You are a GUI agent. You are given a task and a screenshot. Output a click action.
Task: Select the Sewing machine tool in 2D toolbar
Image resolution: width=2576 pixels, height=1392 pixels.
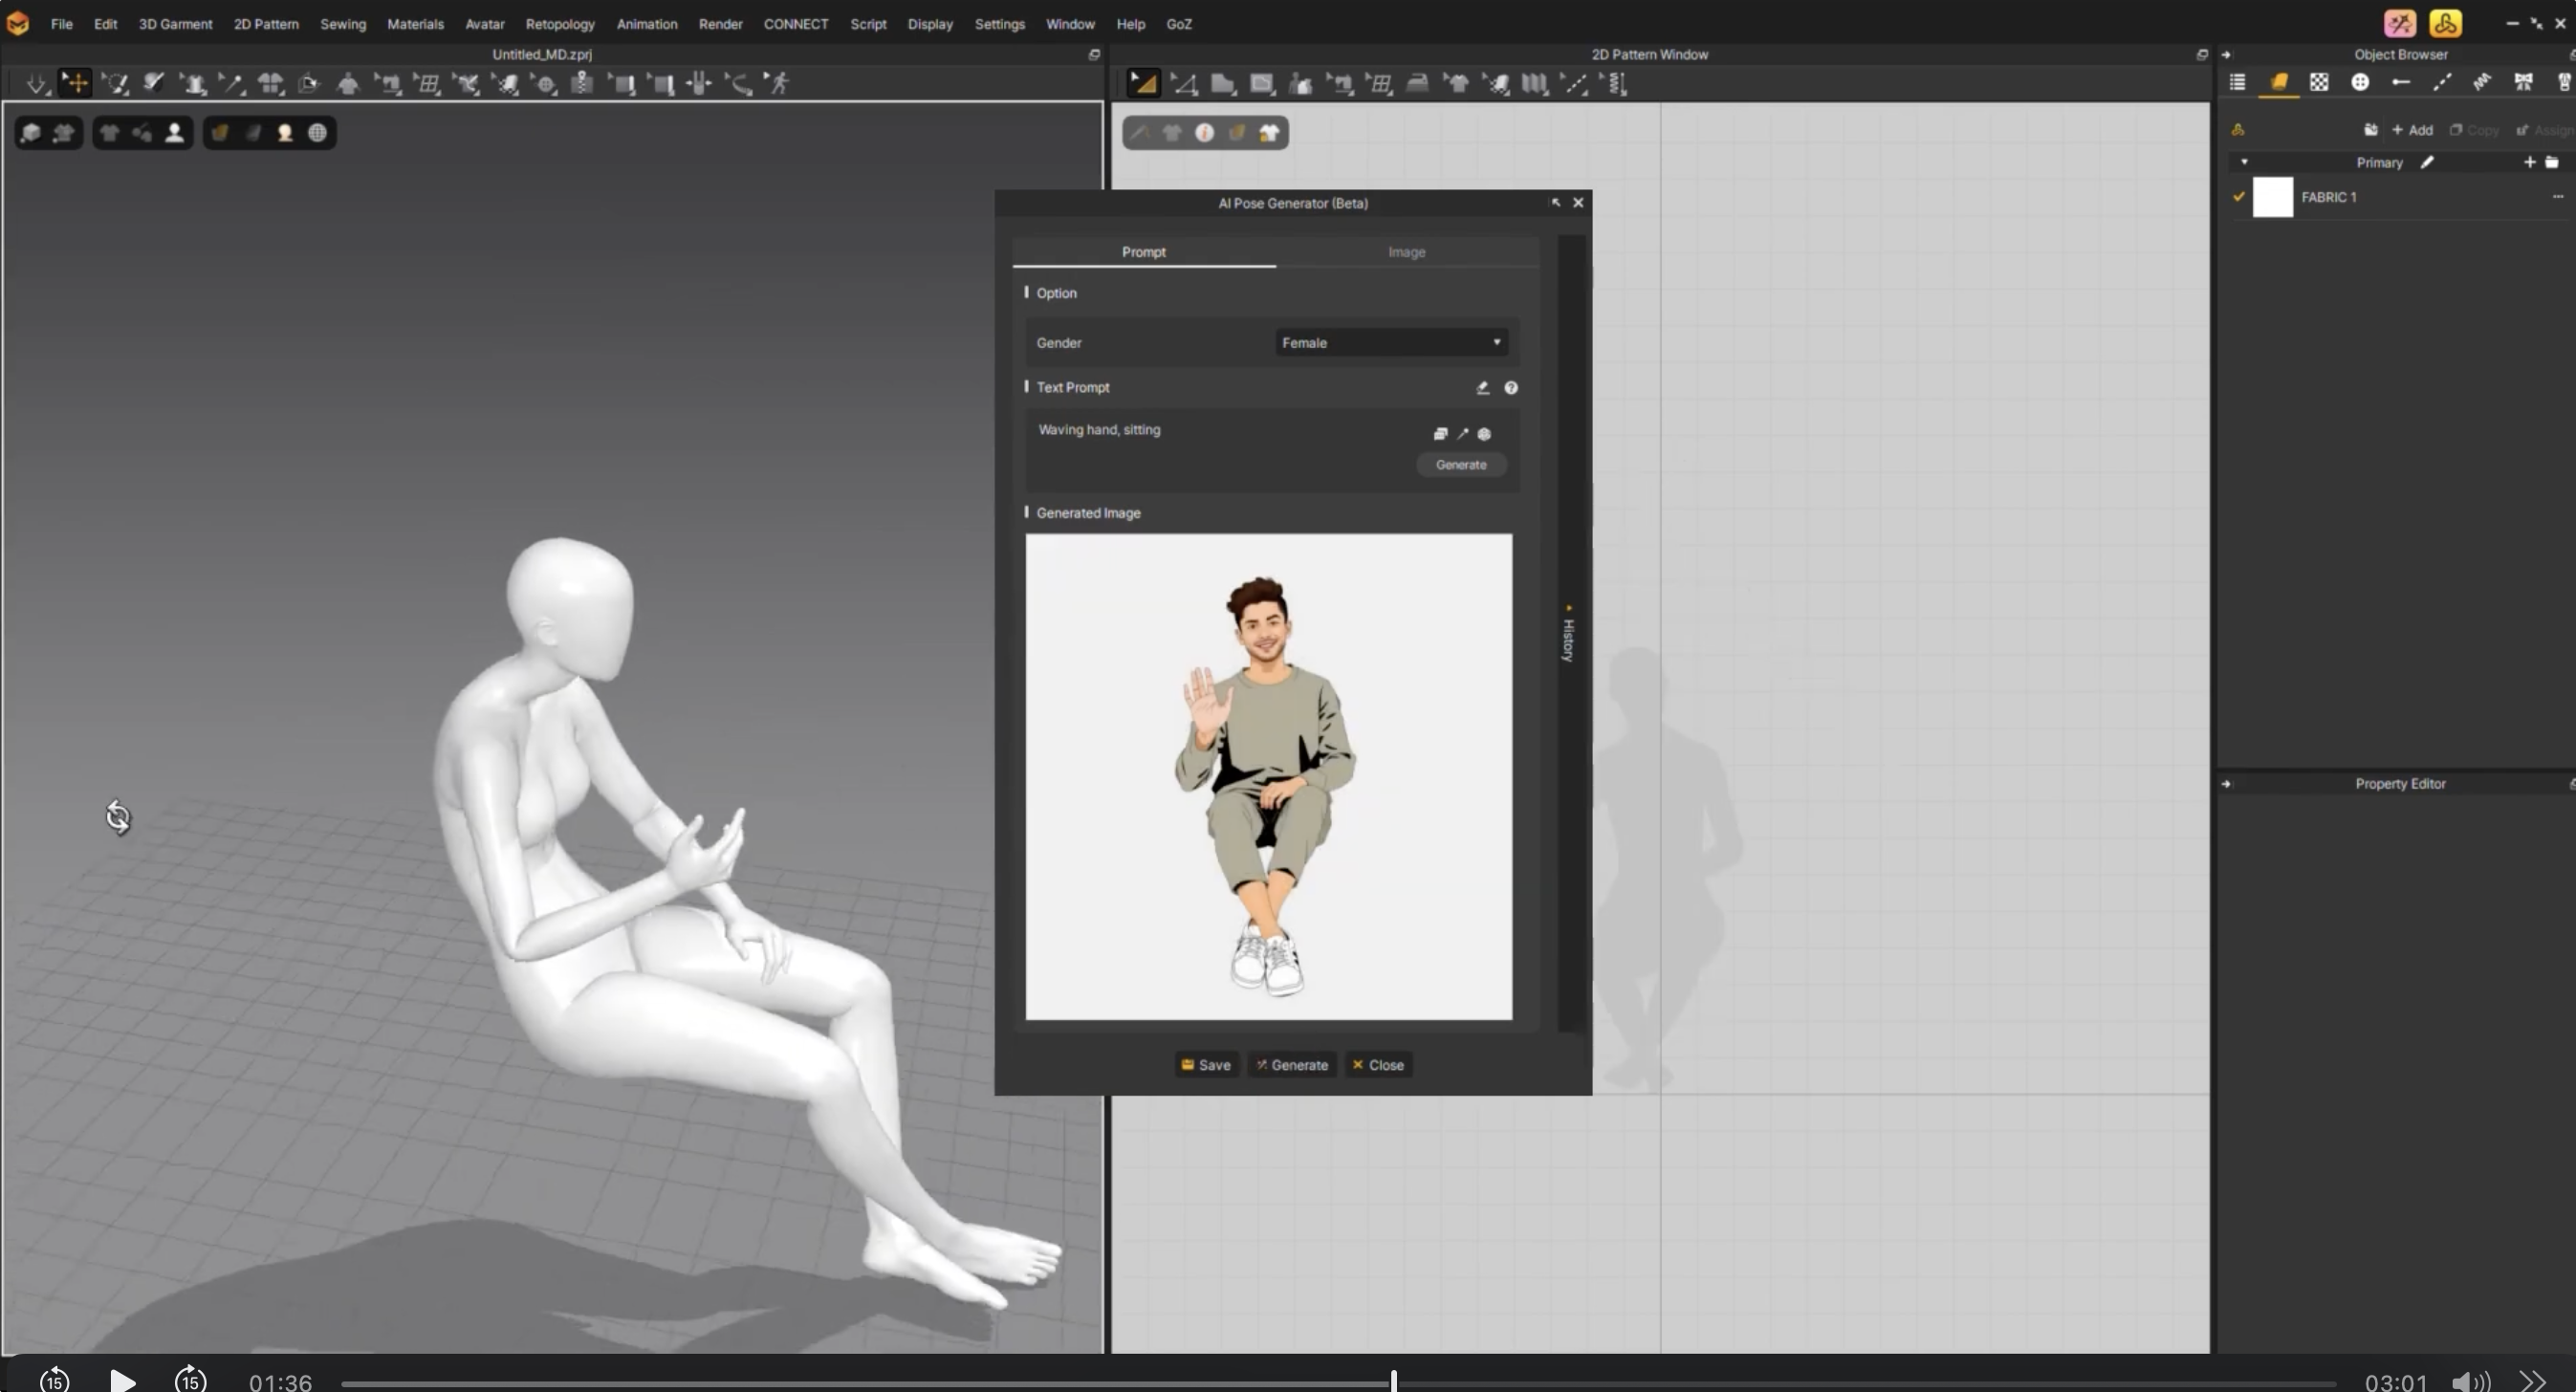pos(1342,83)
